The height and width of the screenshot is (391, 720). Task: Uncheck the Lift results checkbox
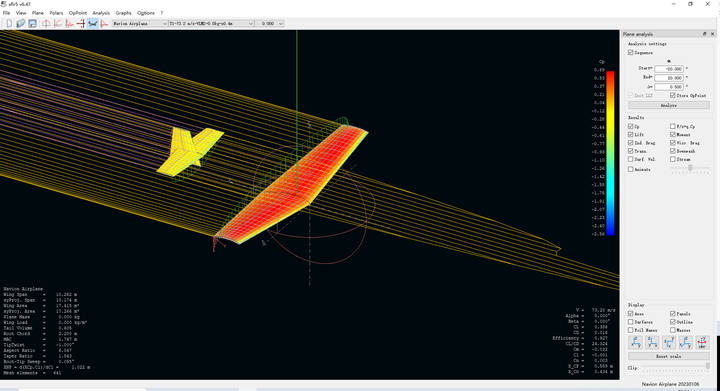point(631,134)
